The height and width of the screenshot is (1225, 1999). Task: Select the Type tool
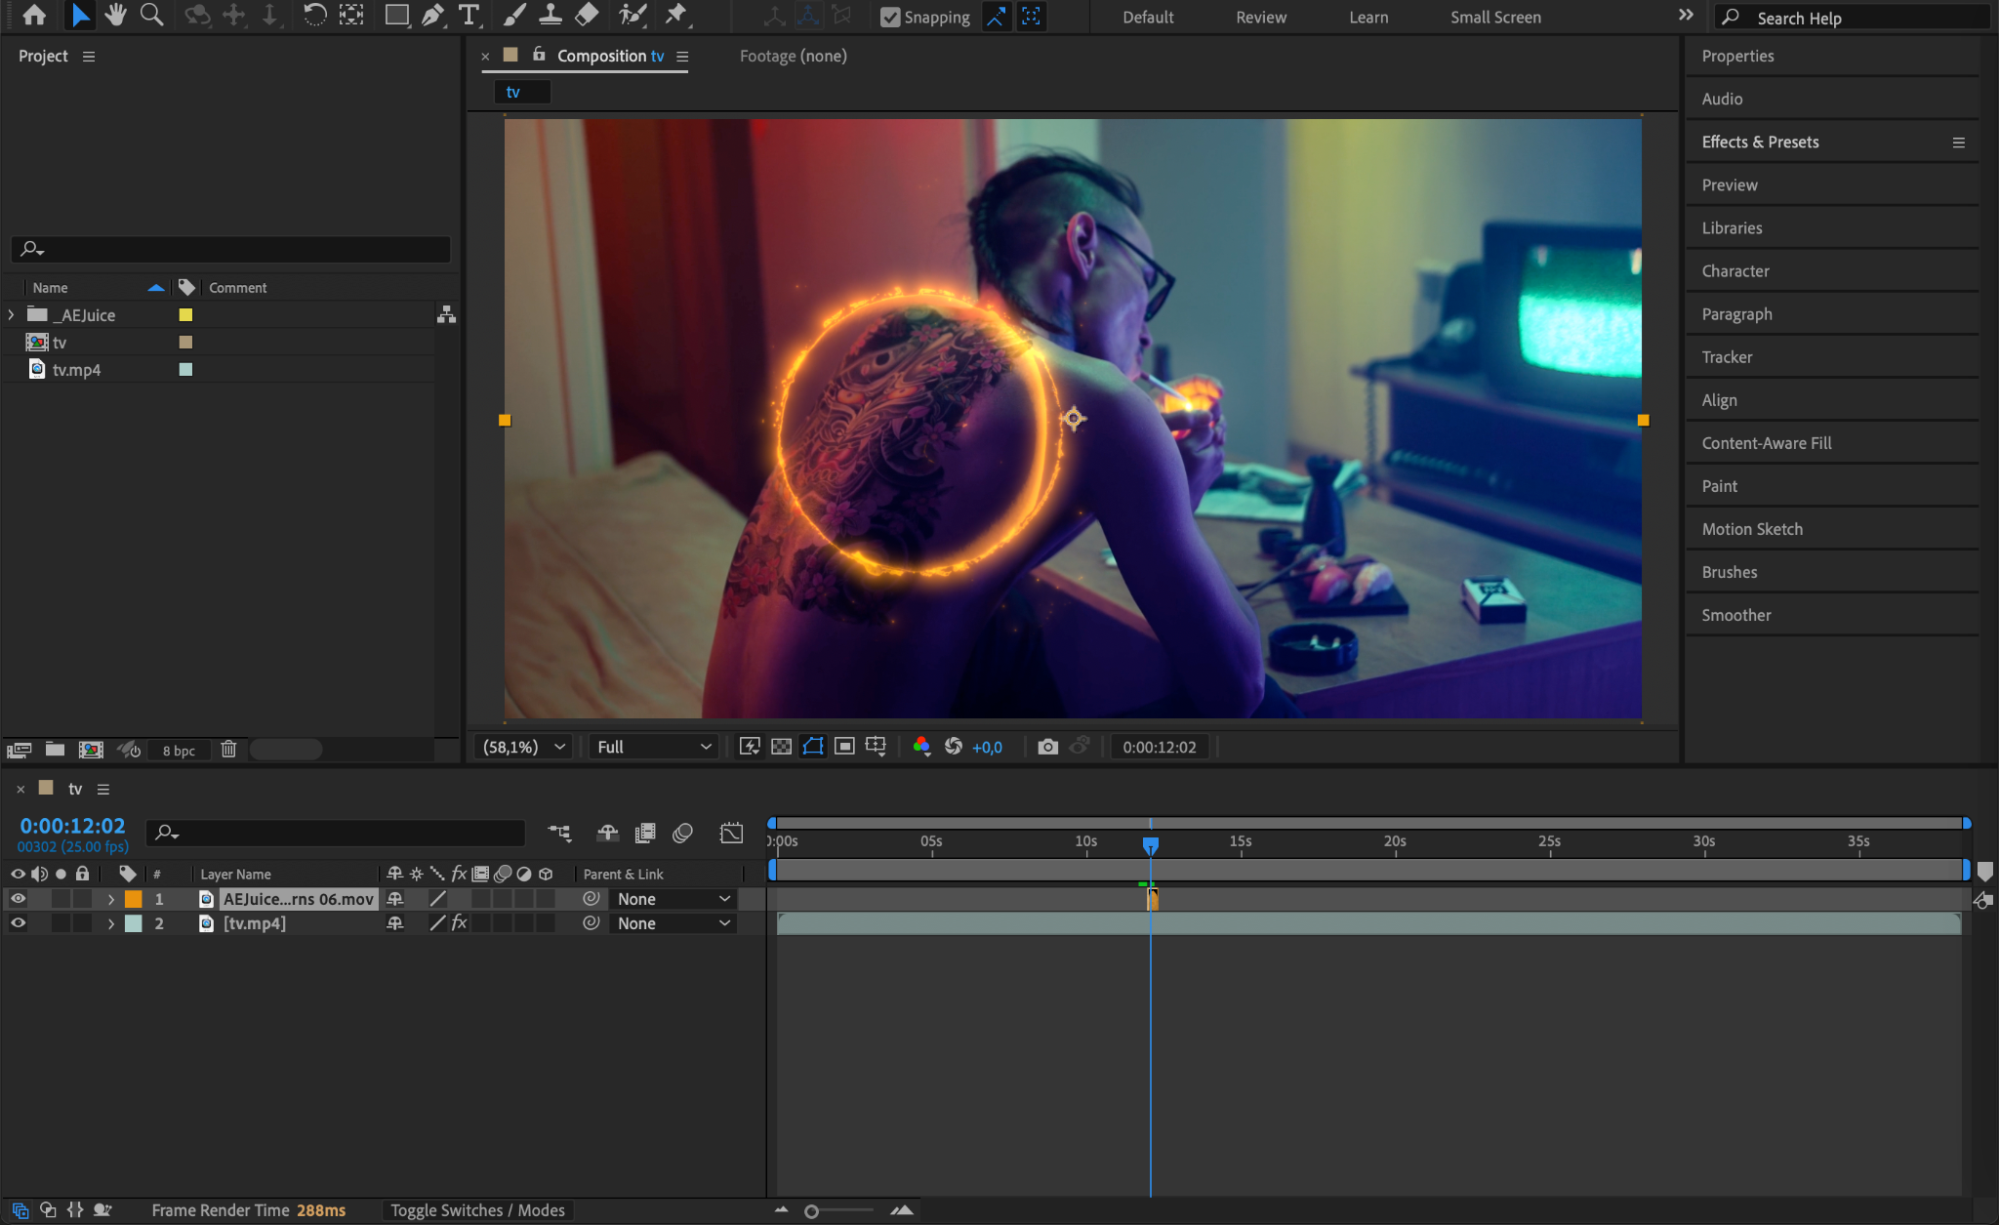tap(468, 15)
